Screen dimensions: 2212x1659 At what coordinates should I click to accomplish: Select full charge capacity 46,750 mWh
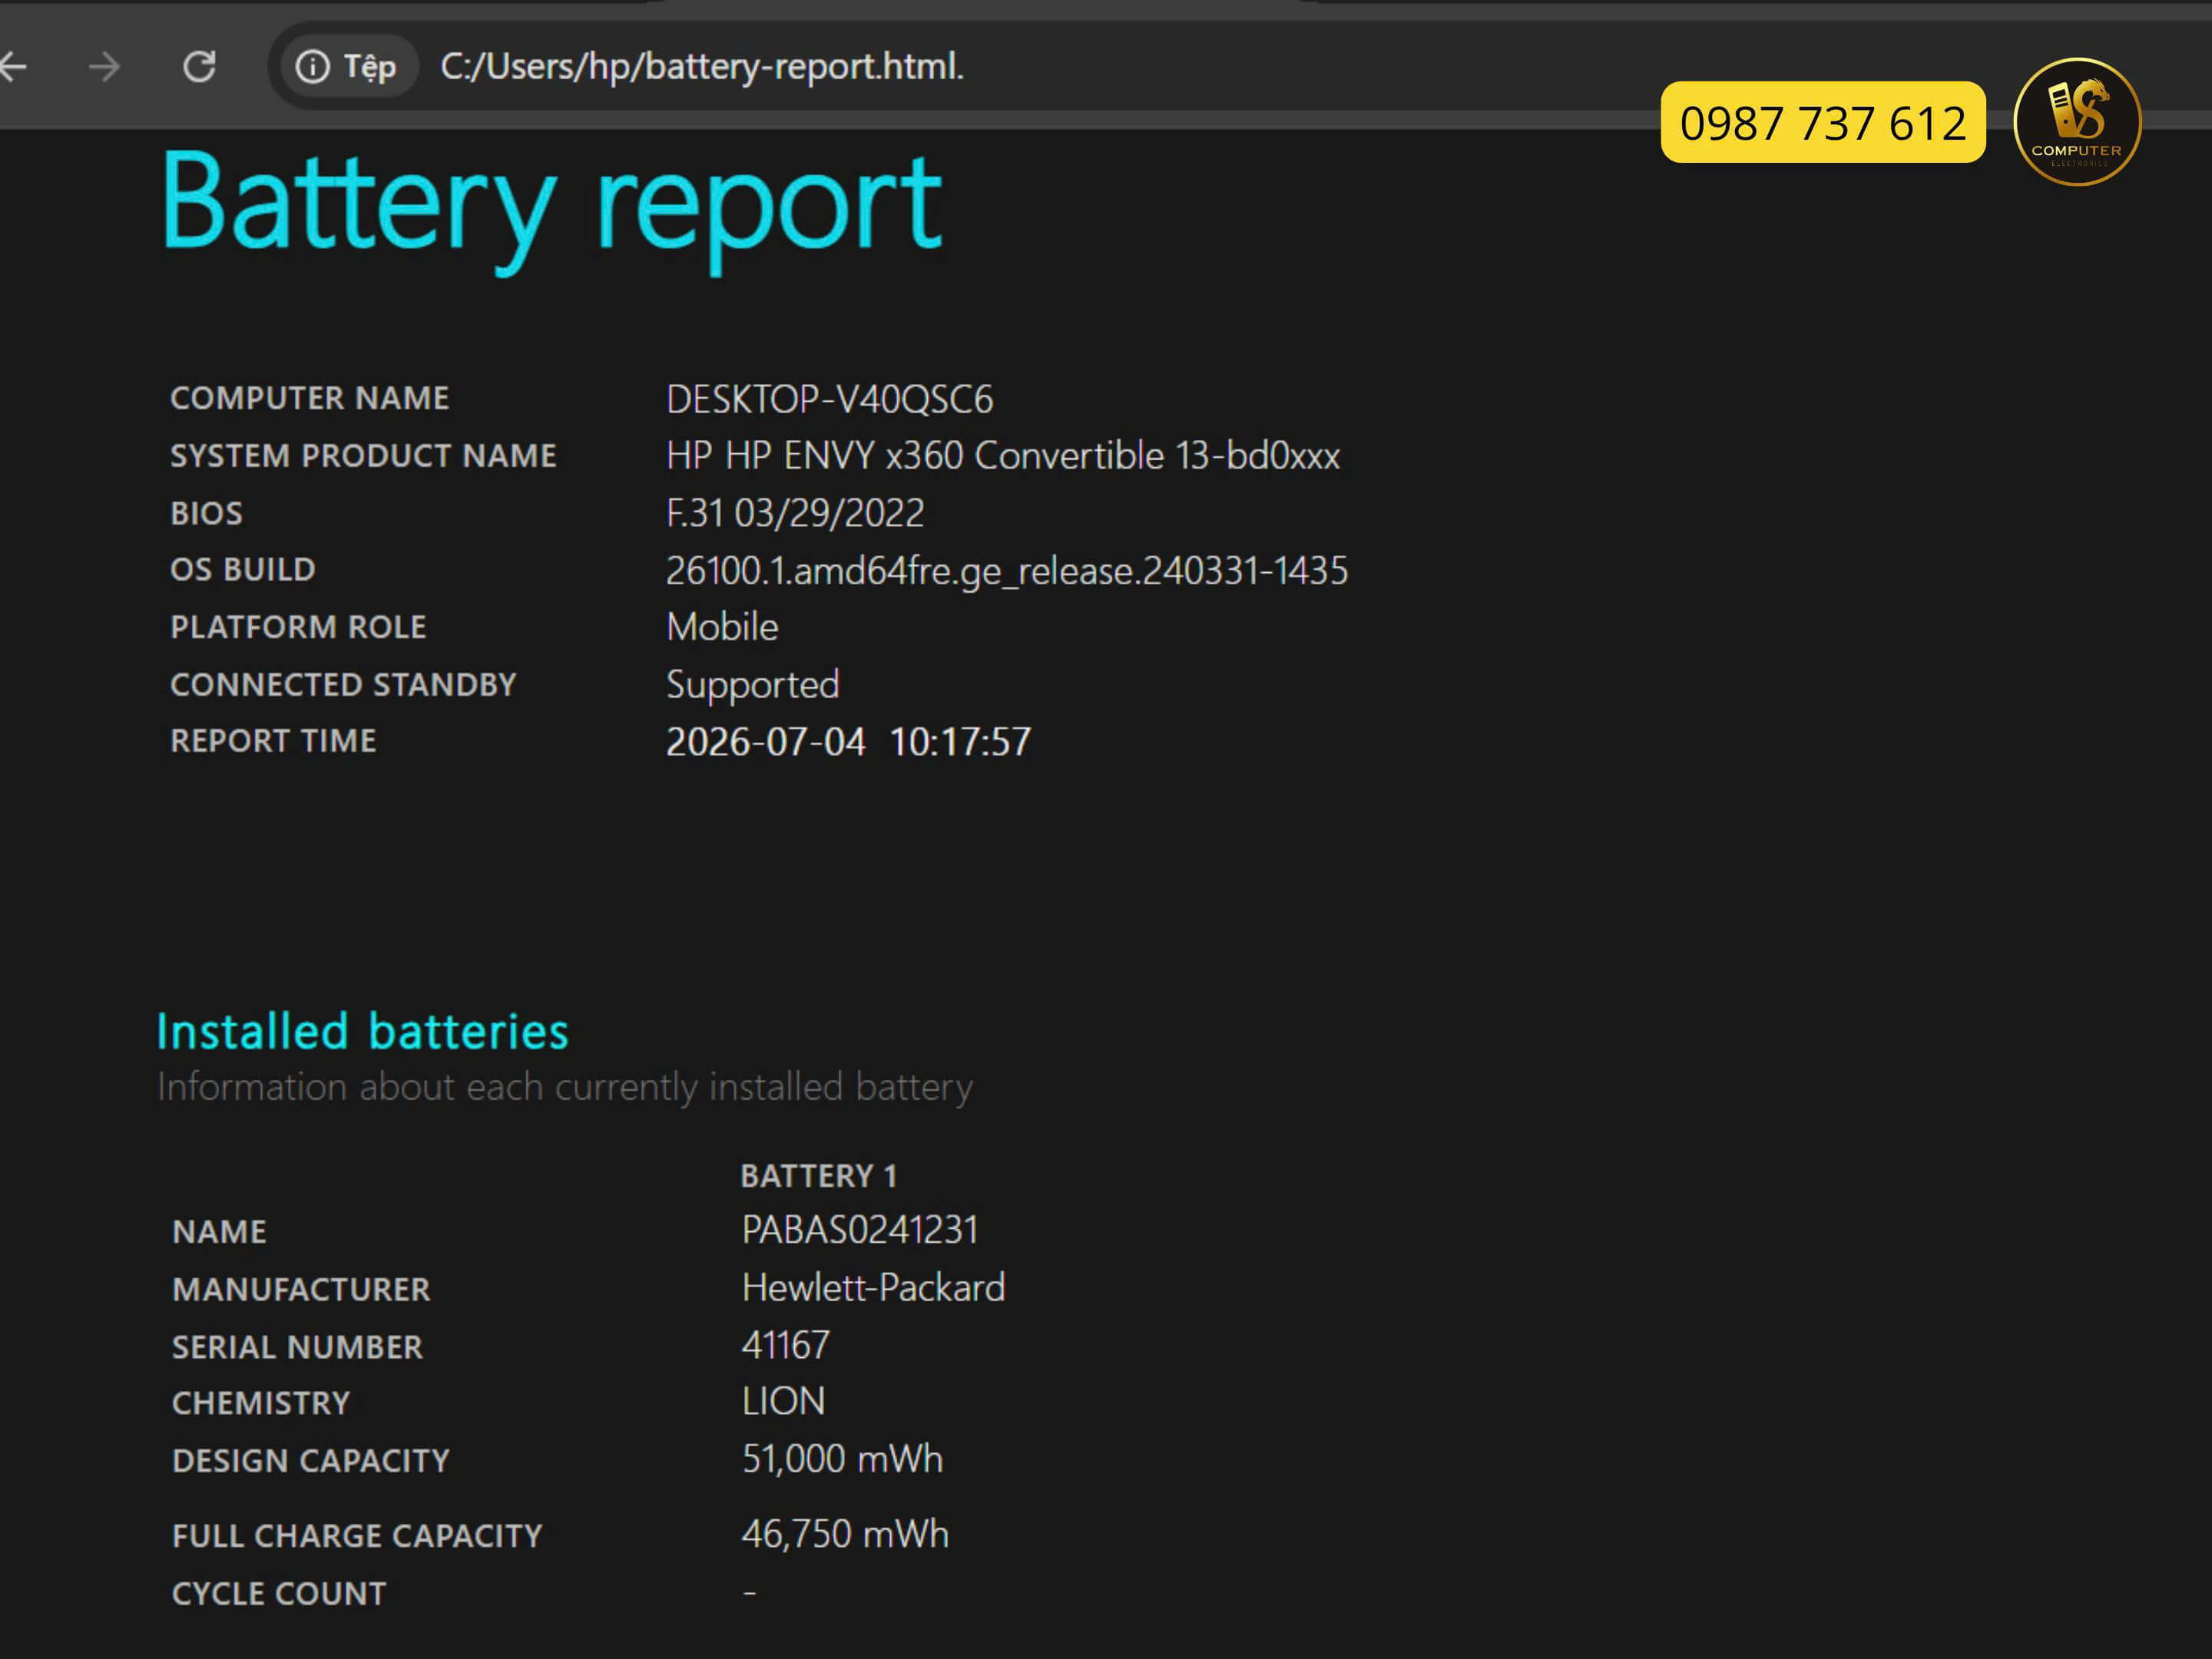(x=845, y=1535)
